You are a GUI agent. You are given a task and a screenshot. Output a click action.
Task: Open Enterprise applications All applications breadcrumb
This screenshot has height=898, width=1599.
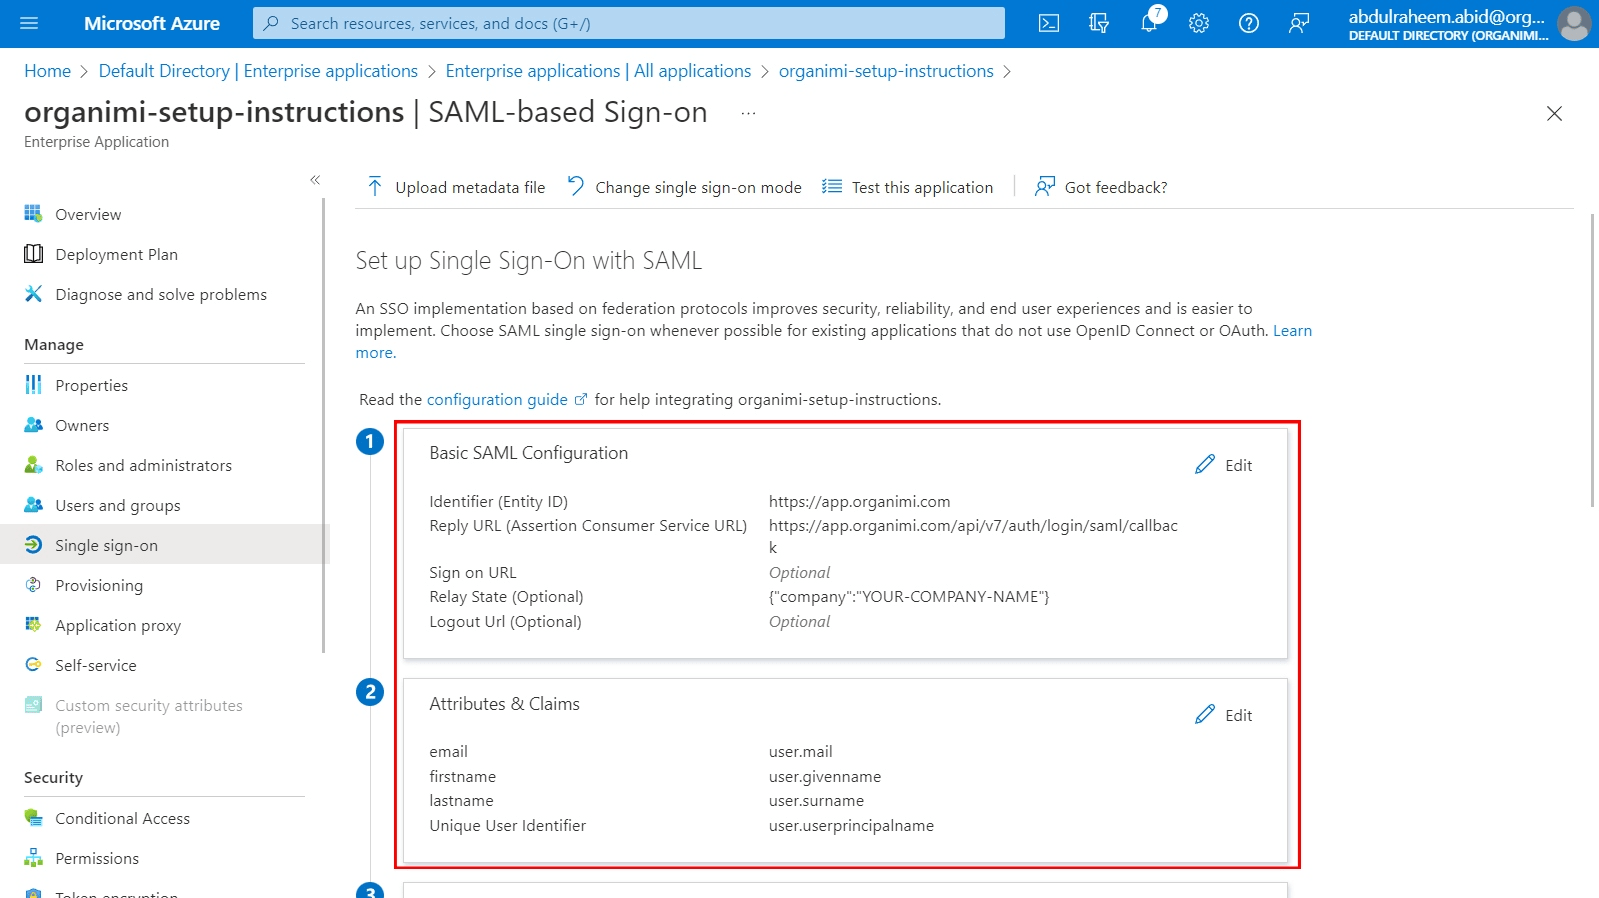[598, 71]
